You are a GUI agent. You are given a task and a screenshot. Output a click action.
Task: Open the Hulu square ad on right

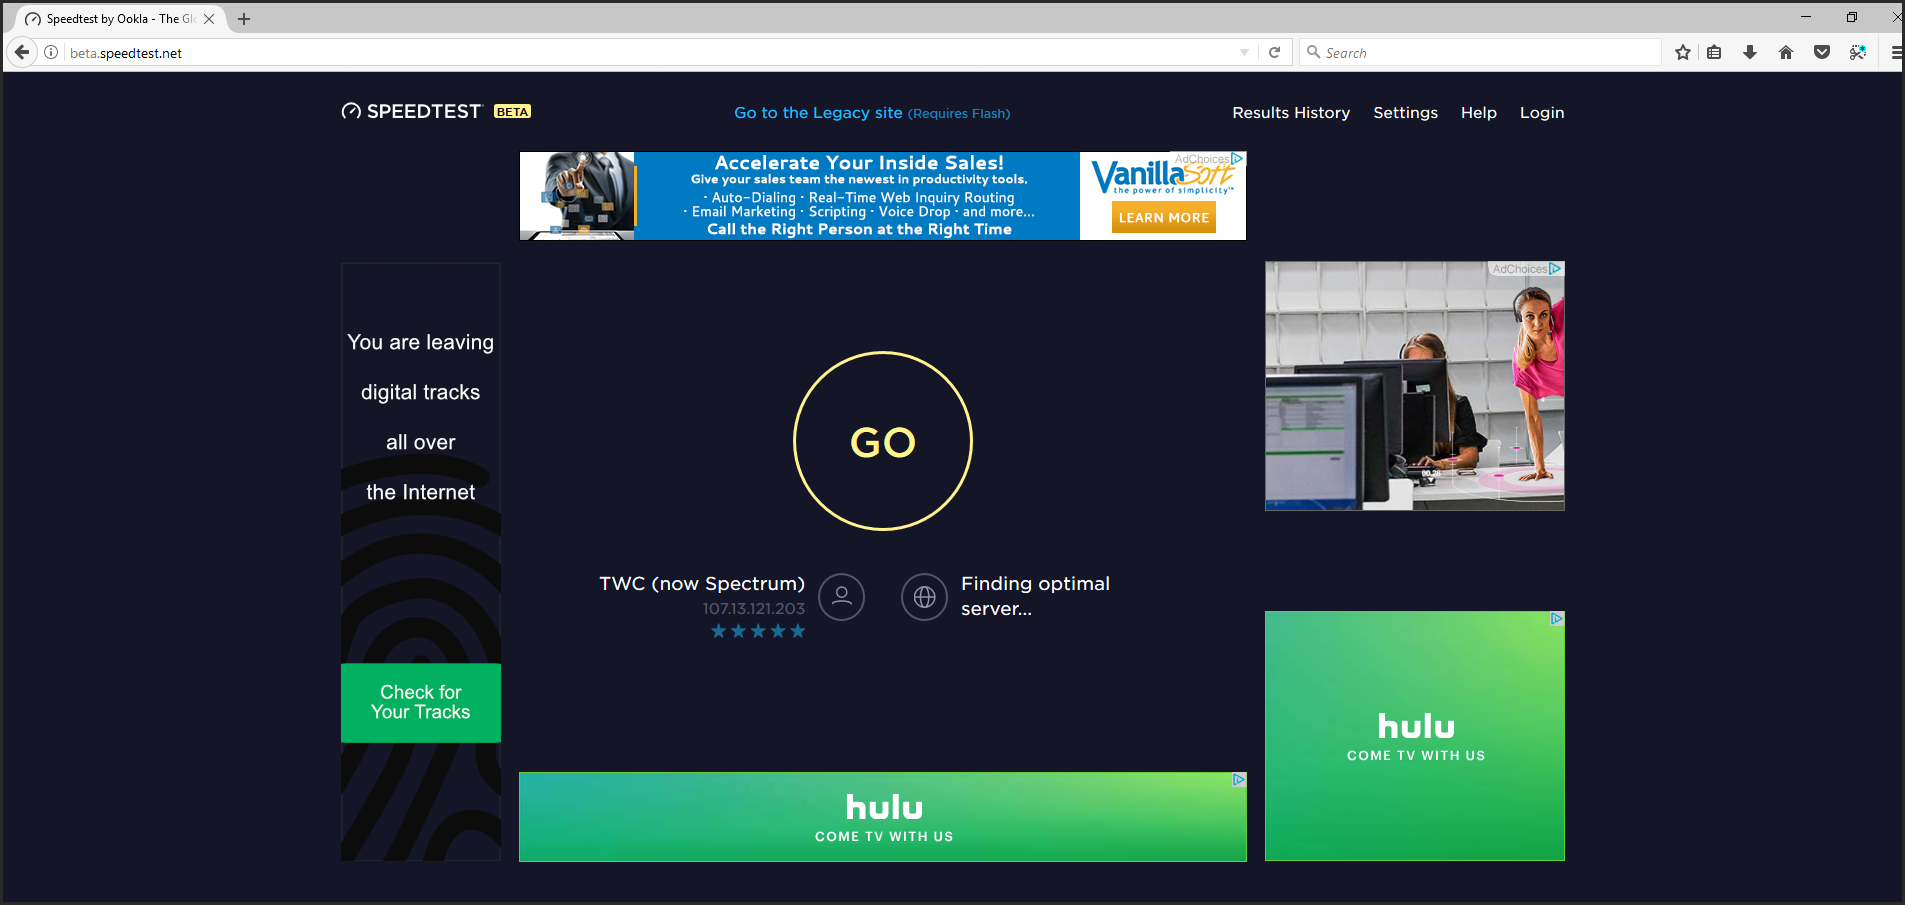pos(1414,736)
